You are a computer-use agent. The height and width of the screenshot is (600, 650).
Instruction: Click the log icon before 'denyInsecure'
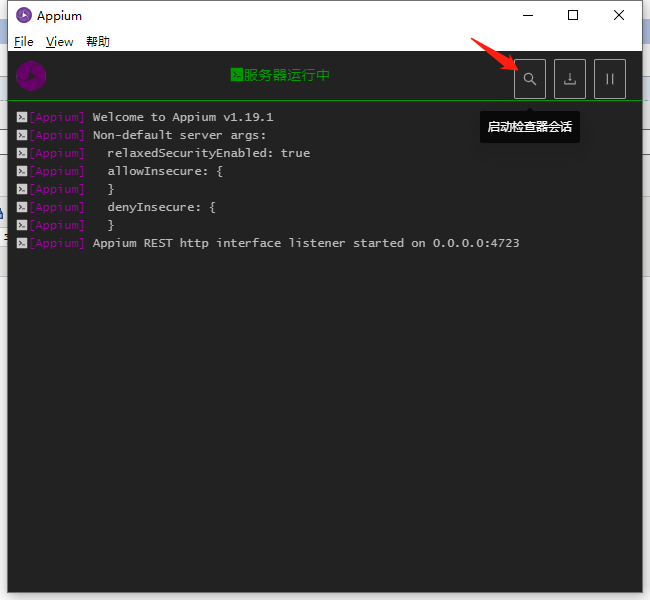coord(22,207)
